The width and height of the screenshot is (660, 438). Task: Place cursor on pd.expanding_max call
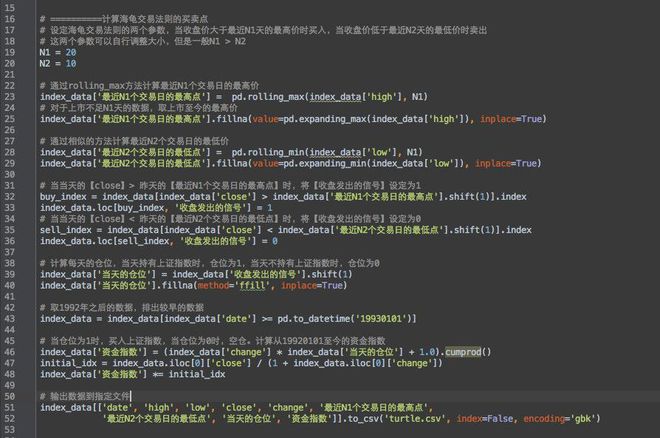point(325,119)
